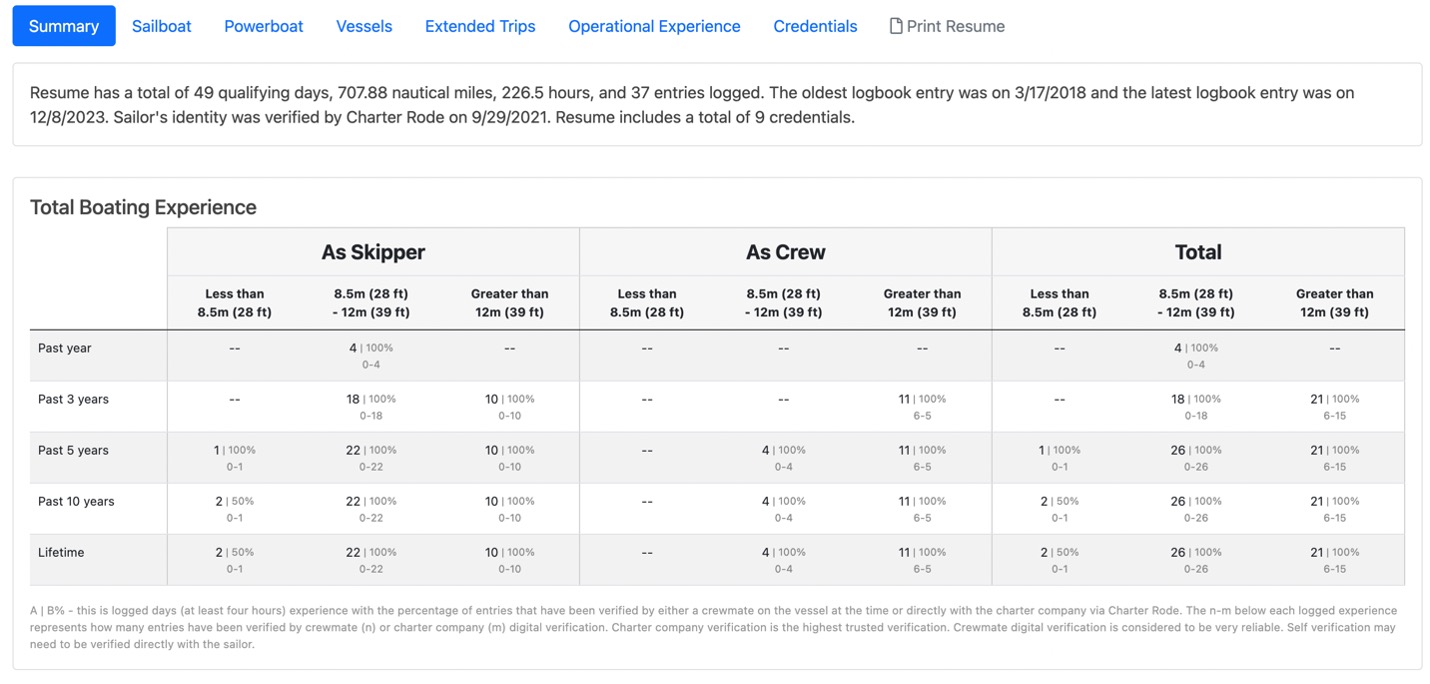Switch to the Sailboat tab

click(161, 26)
